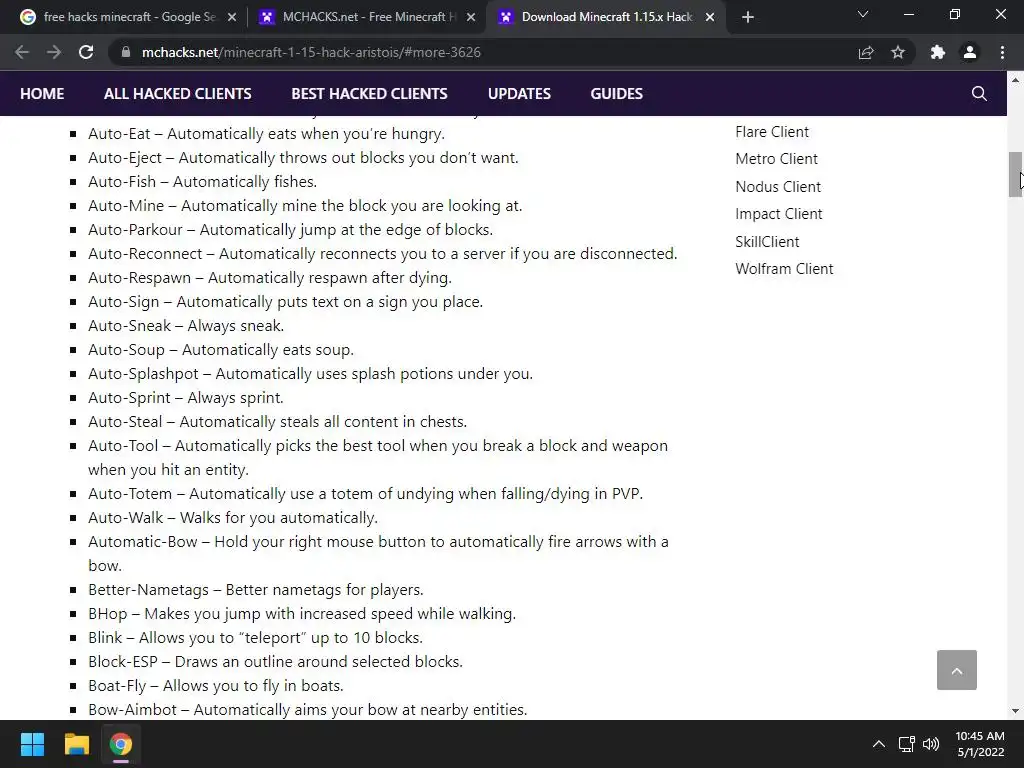1024x768 pixels.
Task: Click the scrollbar down arrow
Action: coord(1015,711)
